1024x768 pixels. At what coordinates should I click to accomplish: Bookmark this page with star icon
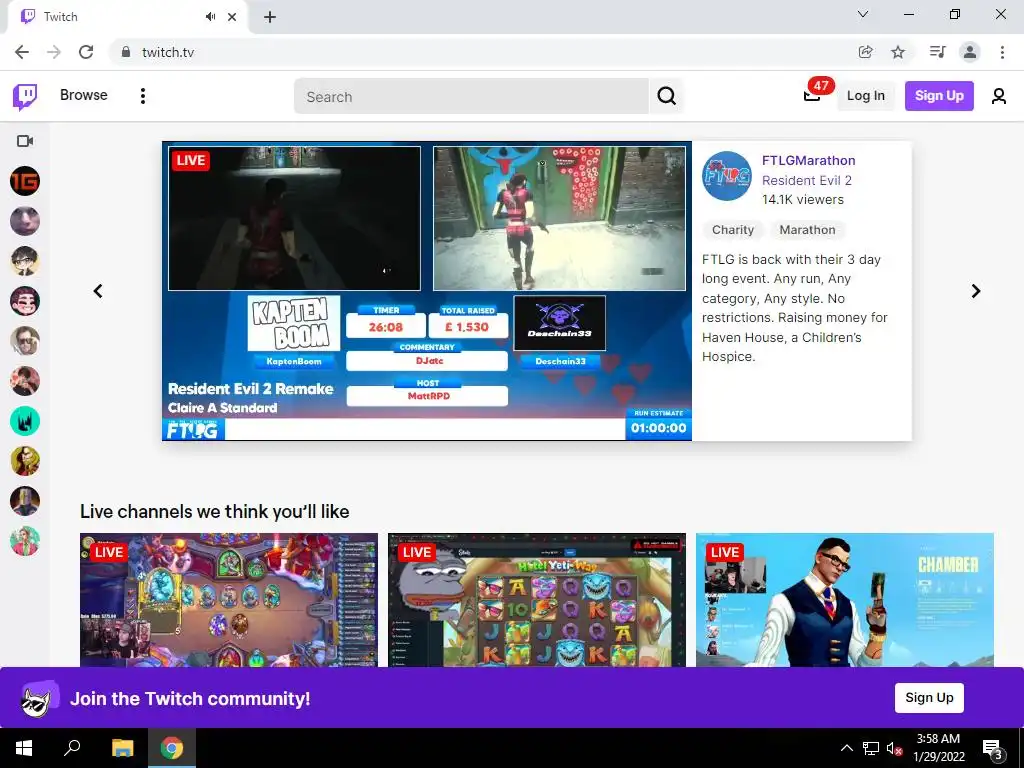(x=898, y=52)
